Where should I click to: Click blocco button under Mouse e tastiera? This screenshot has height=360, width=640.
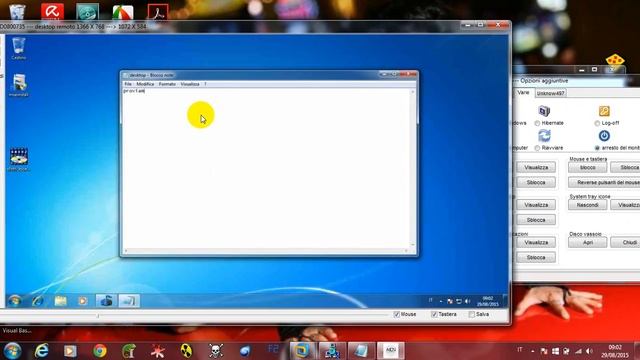(x=587, y=168)
